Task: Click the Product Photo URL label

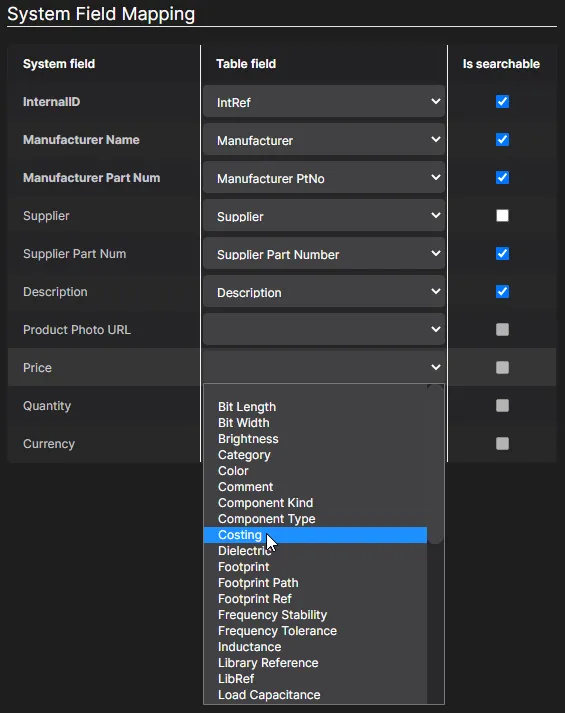Action: (x=77, y=330)
